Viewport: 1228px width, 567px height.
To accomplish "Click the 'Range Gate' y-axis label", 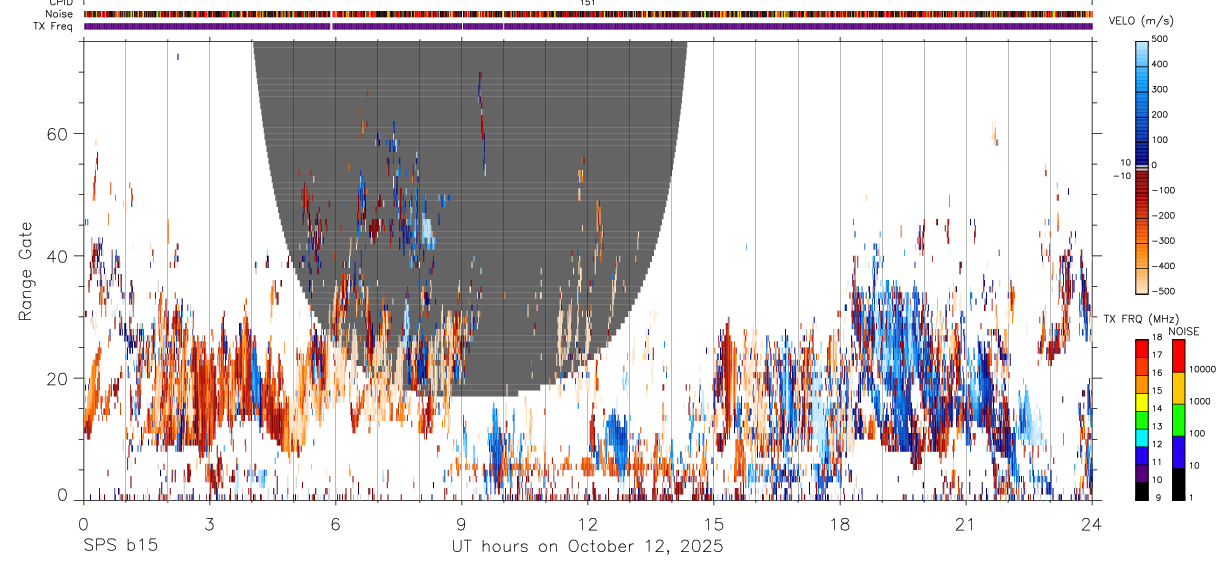I will (26, 272).
